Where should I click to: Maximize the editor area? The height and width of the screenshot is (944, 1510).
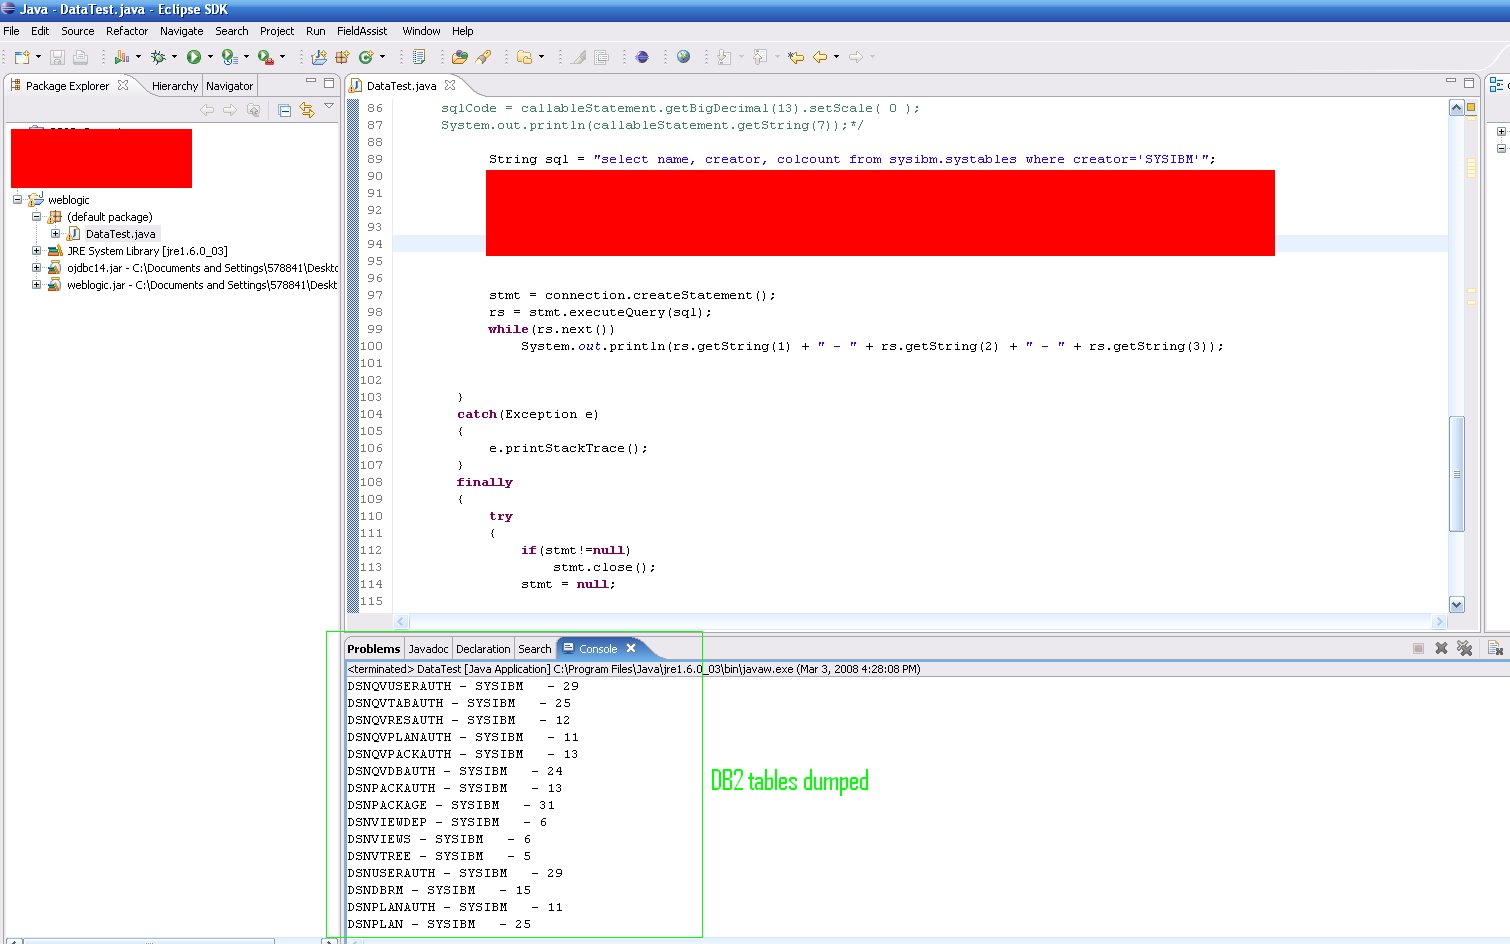(x=1469, y=82)
